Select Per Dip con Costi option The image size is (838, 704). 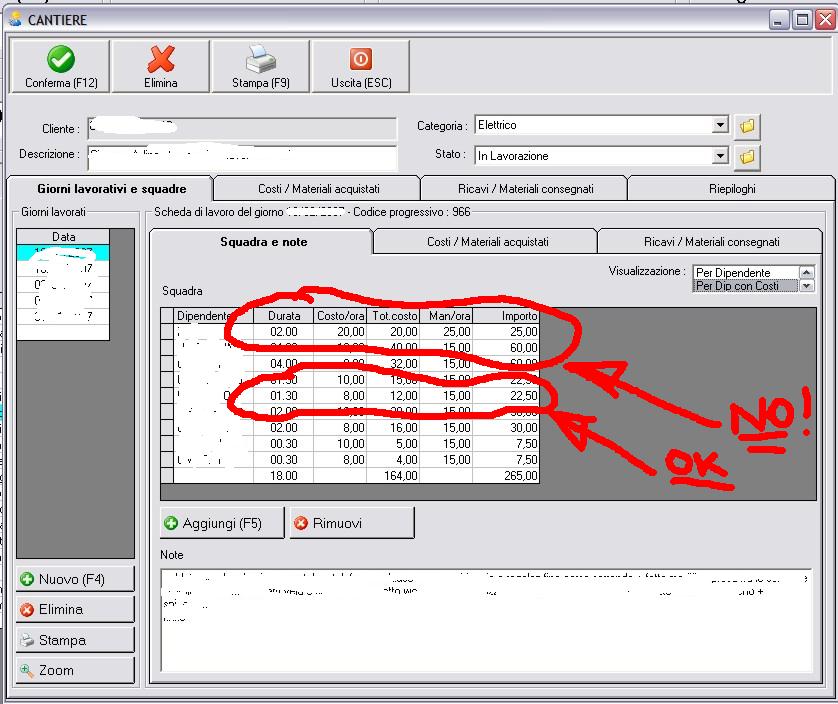click(746, 286)
